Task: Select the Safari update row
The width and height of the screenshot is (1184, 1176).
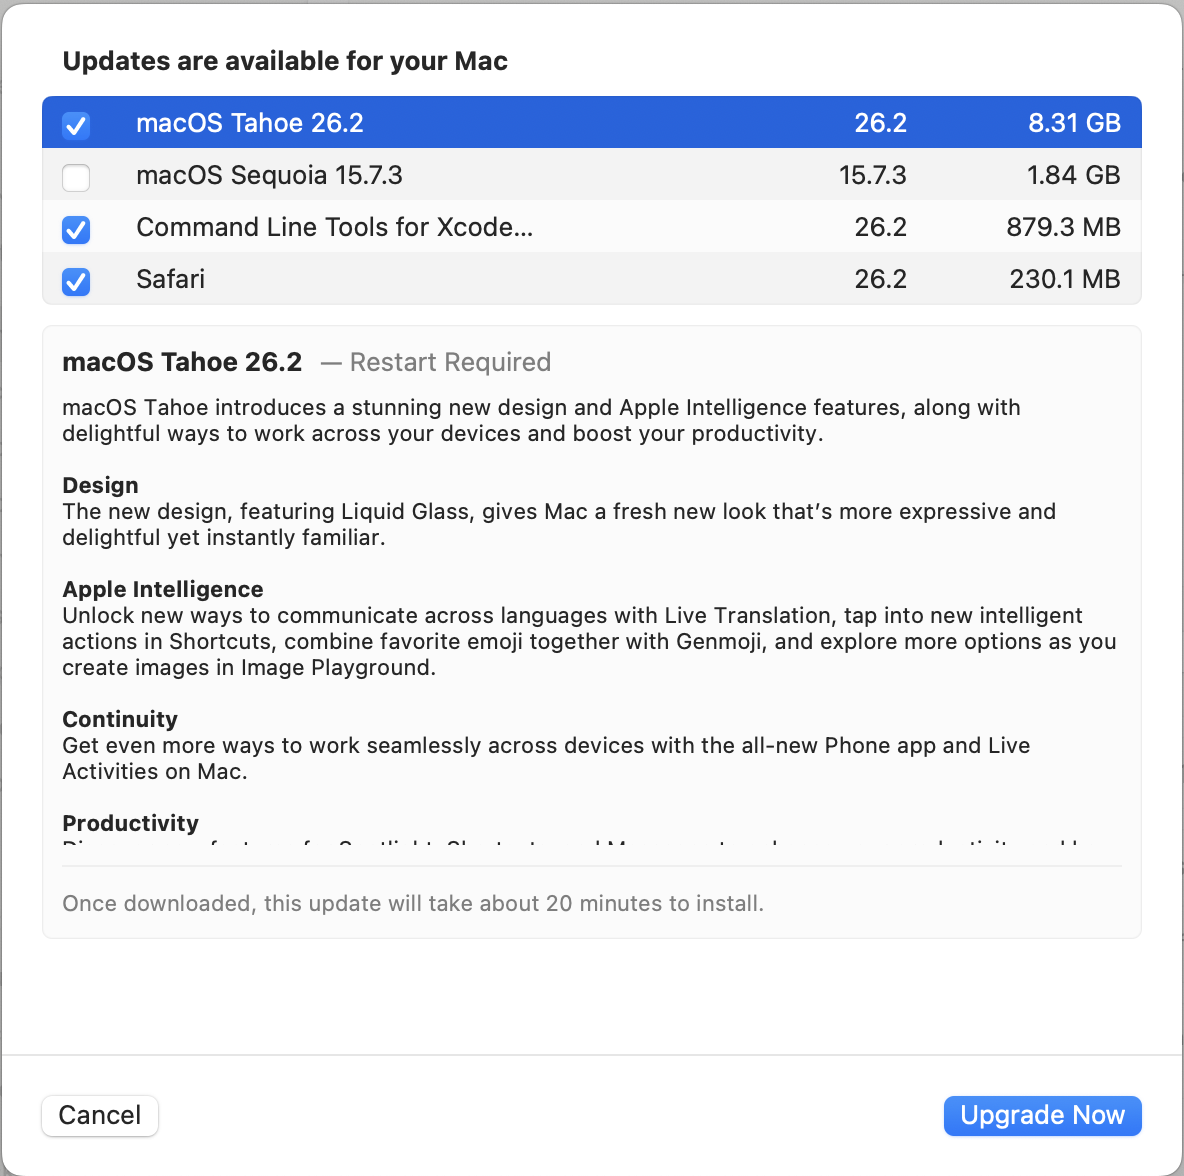Action: [400, 279]
